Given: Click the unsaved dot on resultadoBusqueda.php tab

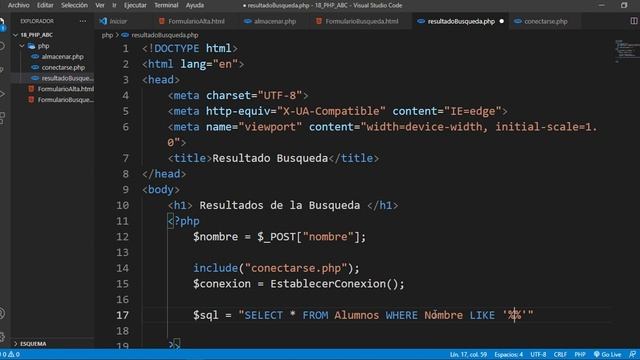Looking at the screenshot, I should [502, 21].
